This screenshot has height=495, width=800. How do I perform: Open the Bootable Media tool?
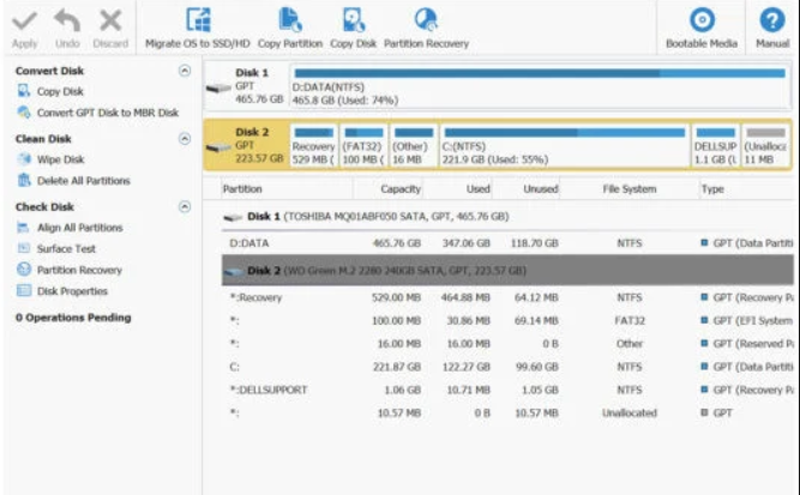(702, 20)
